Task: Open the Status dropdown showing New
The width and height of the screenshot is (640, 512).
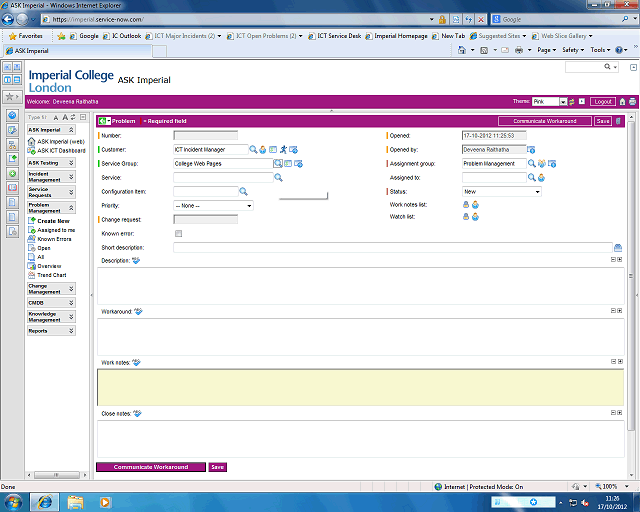Action: click(x=501, y=191)
